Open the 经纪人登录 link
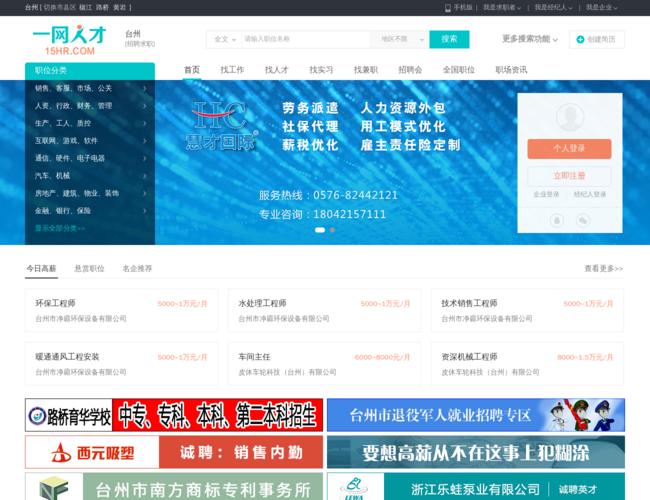This screenshot has height=500, width=650. click(x=590, y=194)
